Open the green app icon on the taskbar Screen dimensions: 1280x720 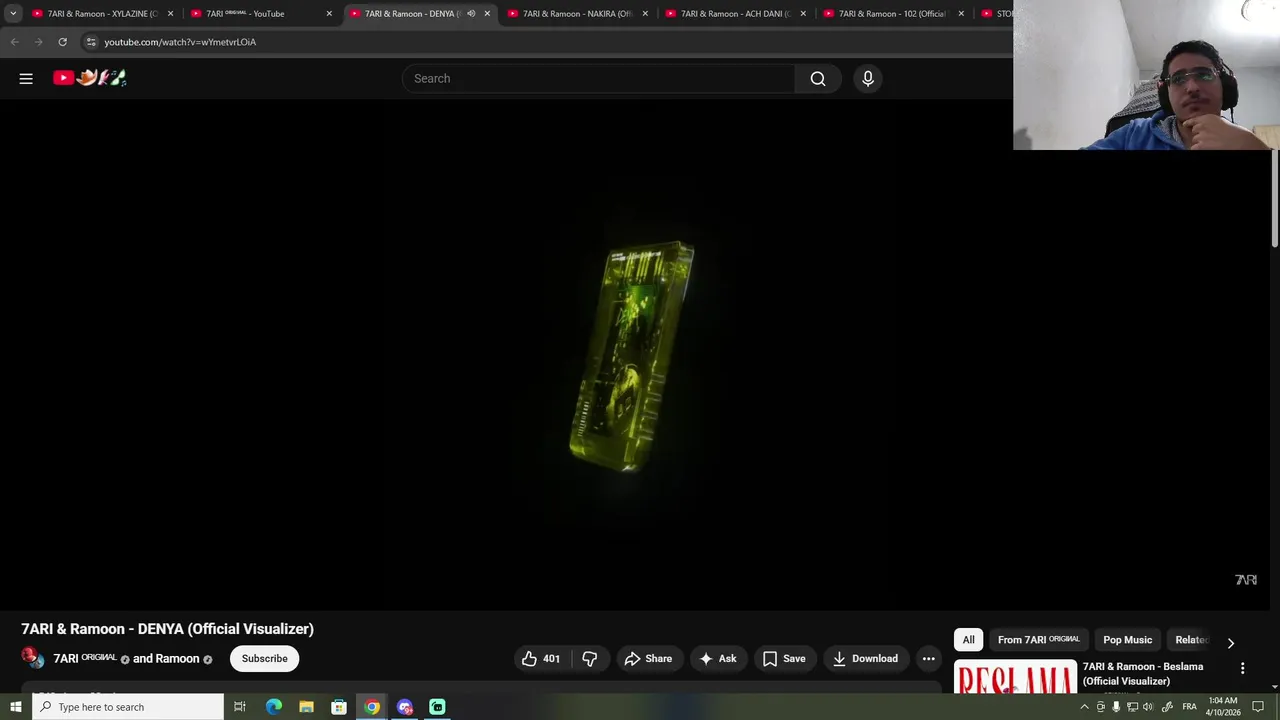click(x=437, y=707)
